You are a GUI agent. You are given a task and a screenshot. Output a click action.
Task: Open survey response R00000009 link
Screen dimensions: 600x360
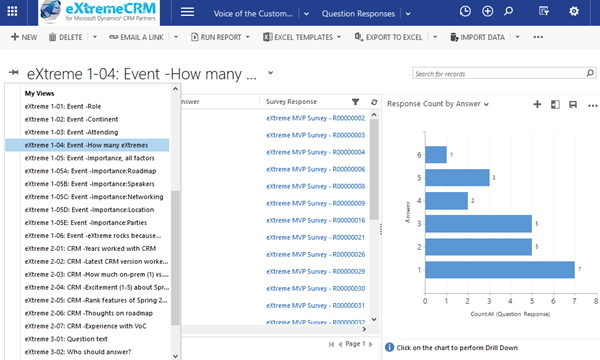point(316,204)
